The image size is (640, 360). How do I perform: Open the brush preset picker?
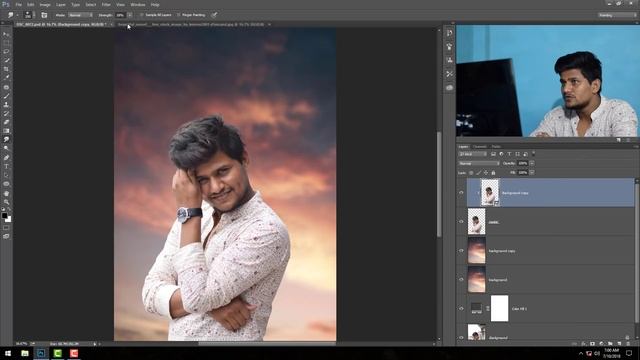coord(28,15)
